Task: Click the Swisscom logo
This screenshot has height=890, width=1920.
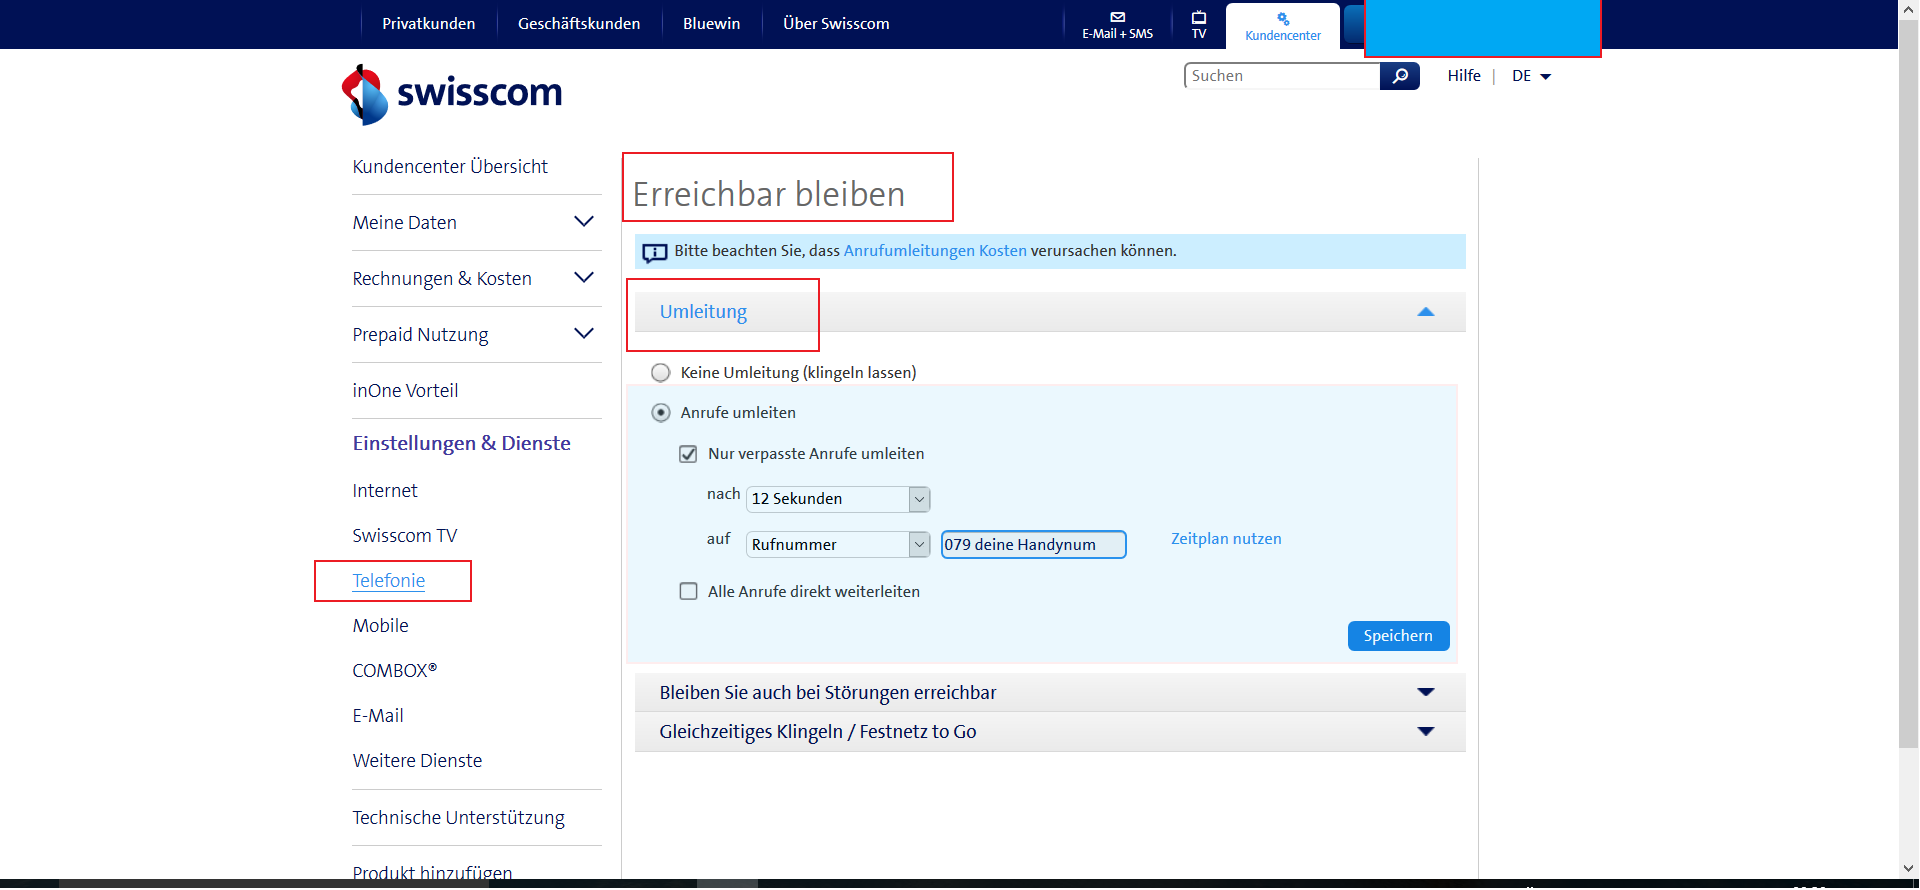Action: (452, 94)
